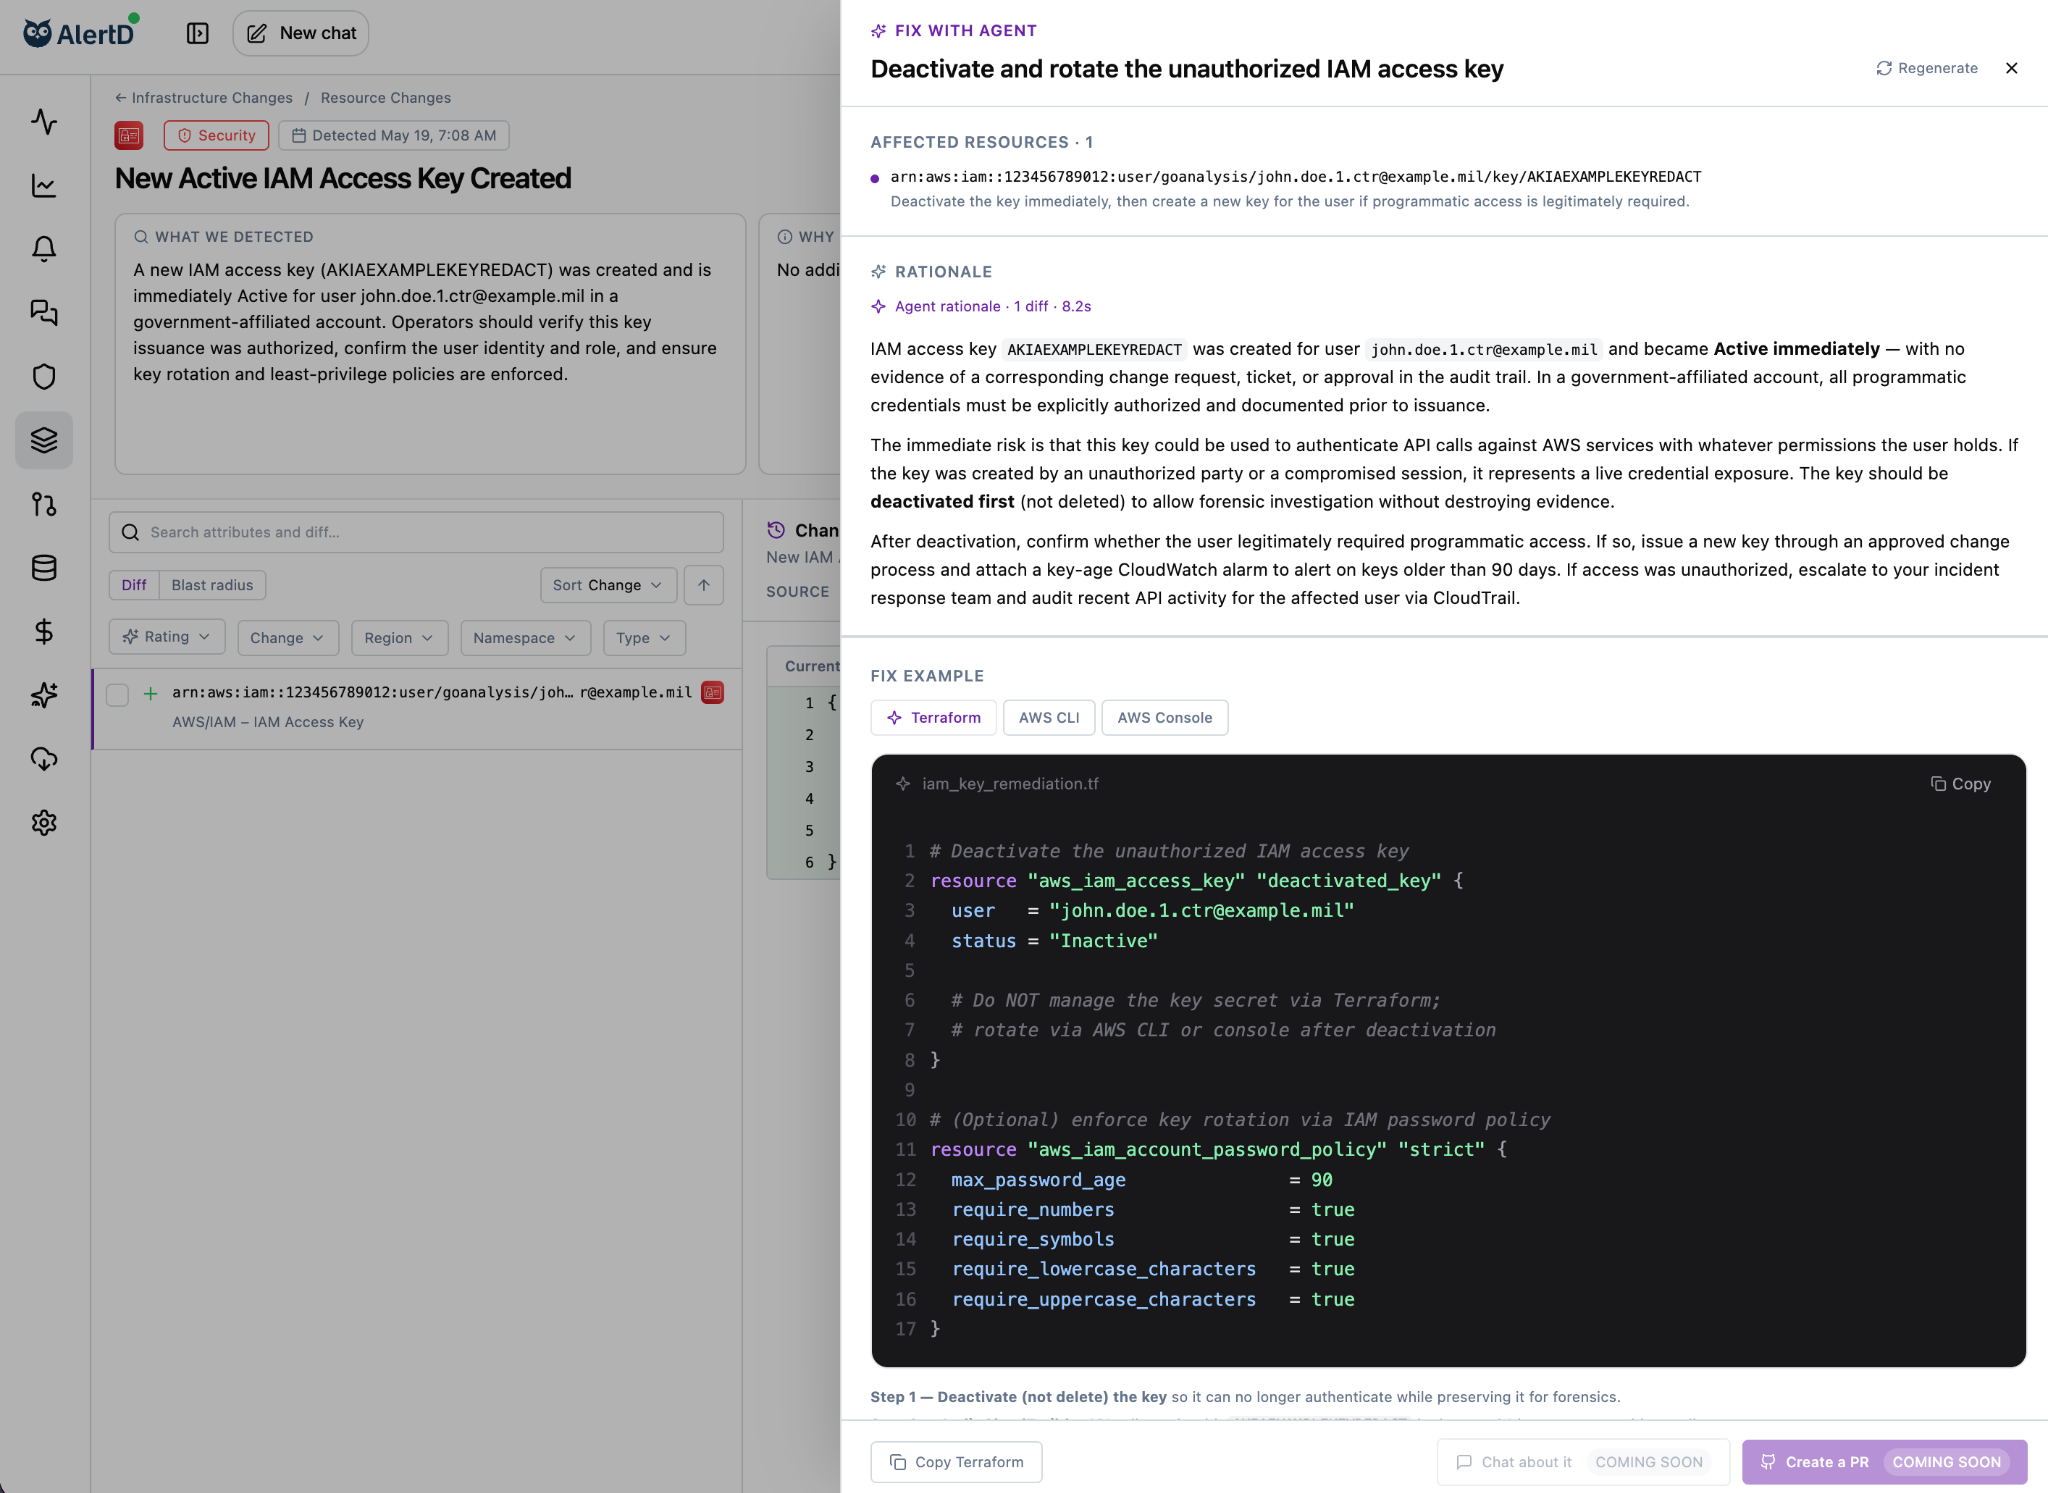
Task: Open the Type filter dropdown
Action: pos(644,638)
